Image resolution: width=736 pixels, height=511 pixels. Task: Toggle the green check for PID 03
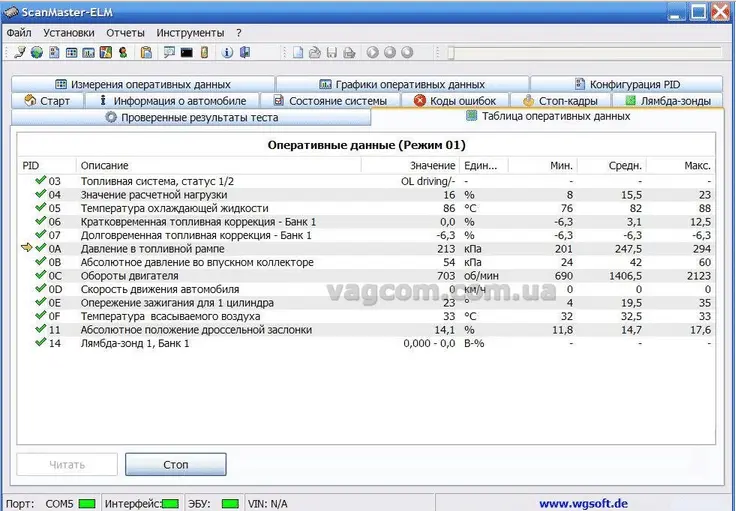click(40, 180)
